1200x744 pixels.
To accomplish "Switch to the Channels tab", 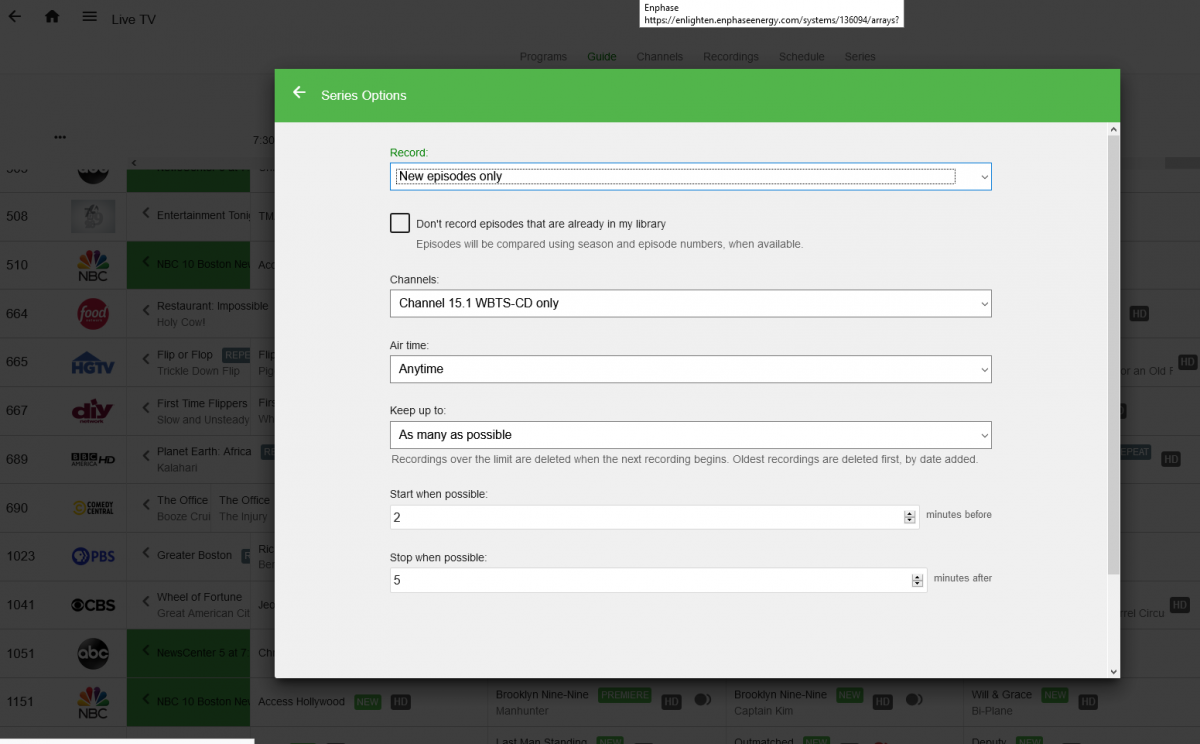I will (x=660, y=57).
